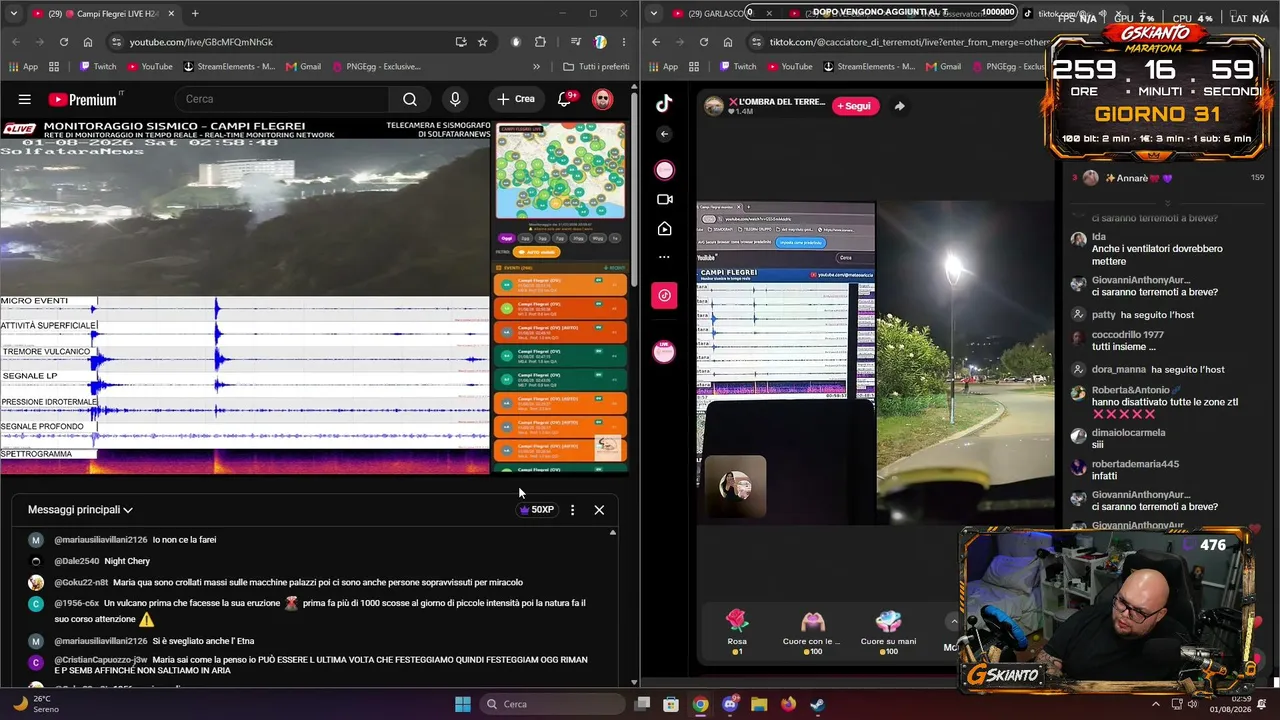Open the Windows Start menu
The height and width of the screenshot is (720, 1280).
click(463, 704)
